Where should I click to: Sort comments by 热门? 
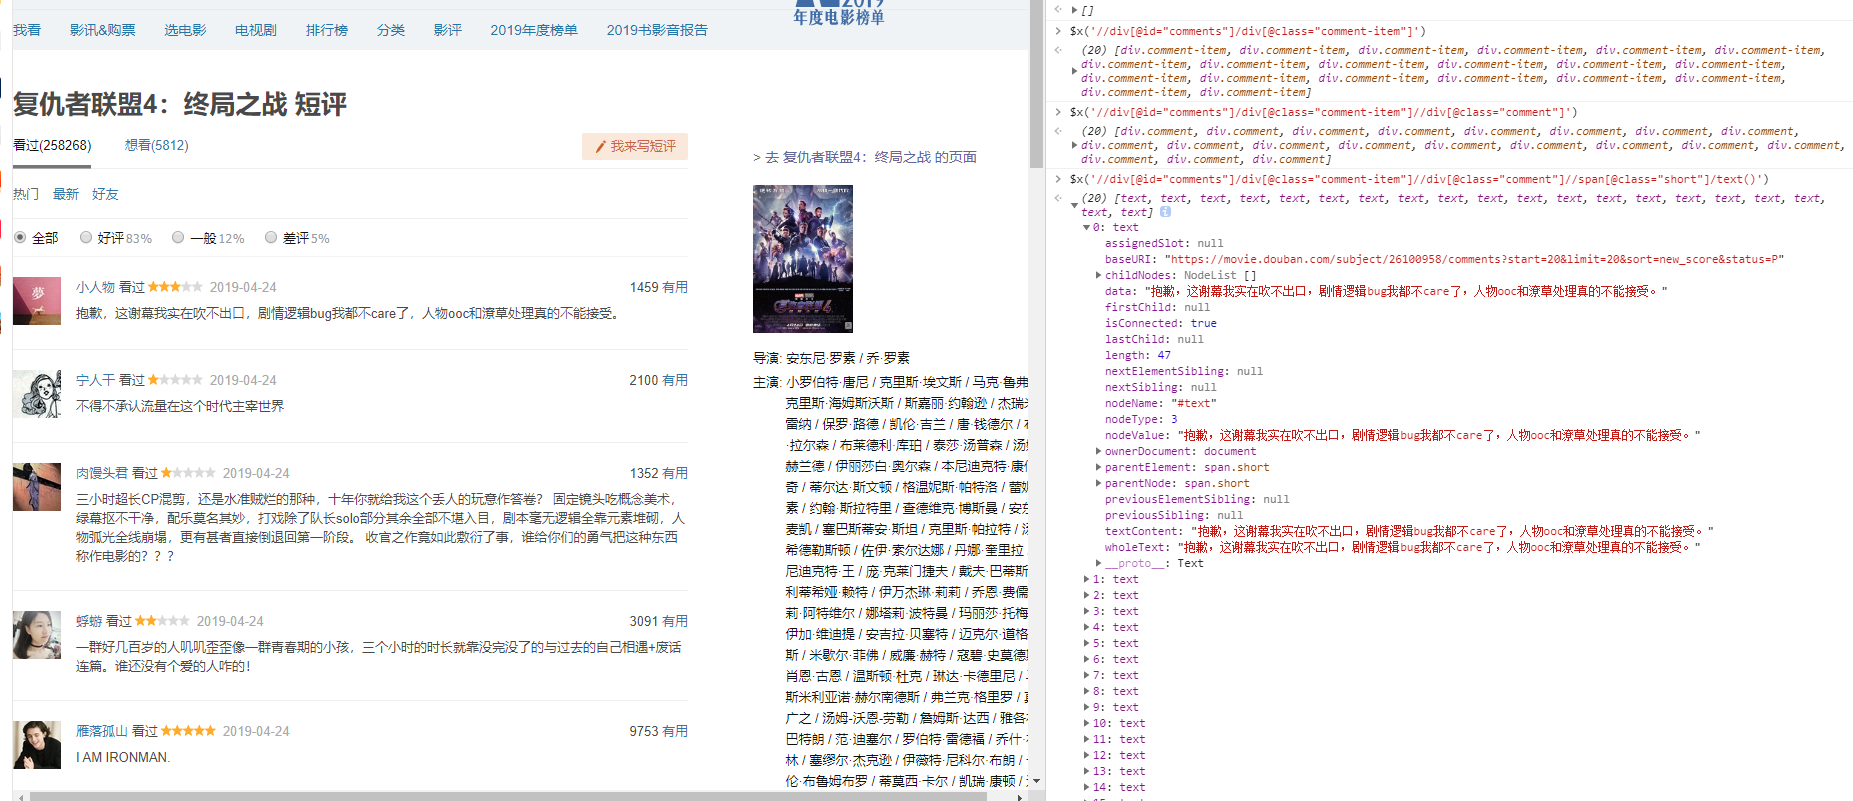point(26,194)
